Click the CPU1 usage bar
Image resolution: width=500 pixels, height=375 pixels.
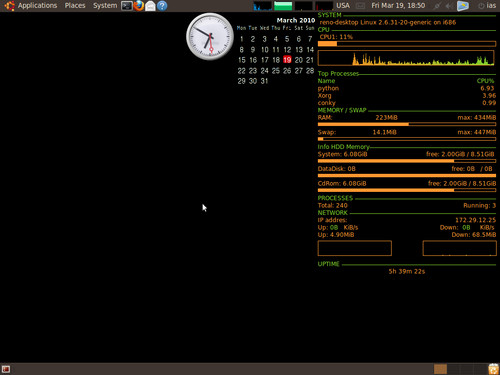click(x=407, y=44)
